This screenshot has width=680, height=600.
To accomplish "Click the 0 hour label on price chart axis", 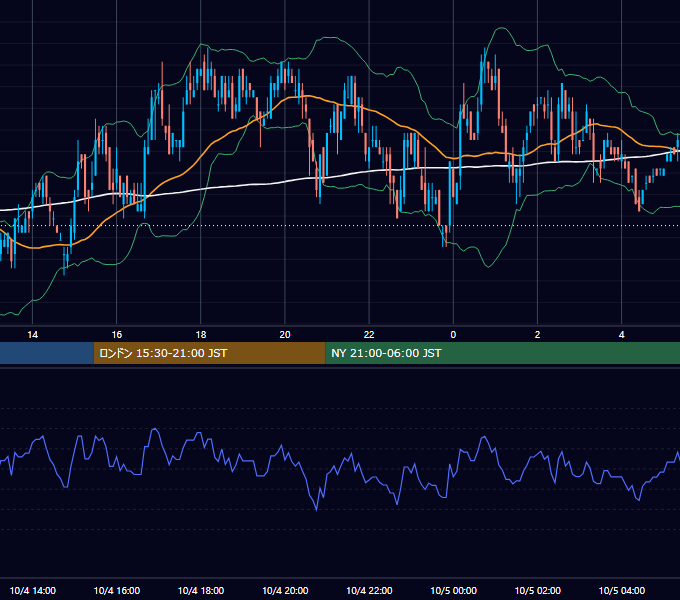I will click(x=453, y=335).
